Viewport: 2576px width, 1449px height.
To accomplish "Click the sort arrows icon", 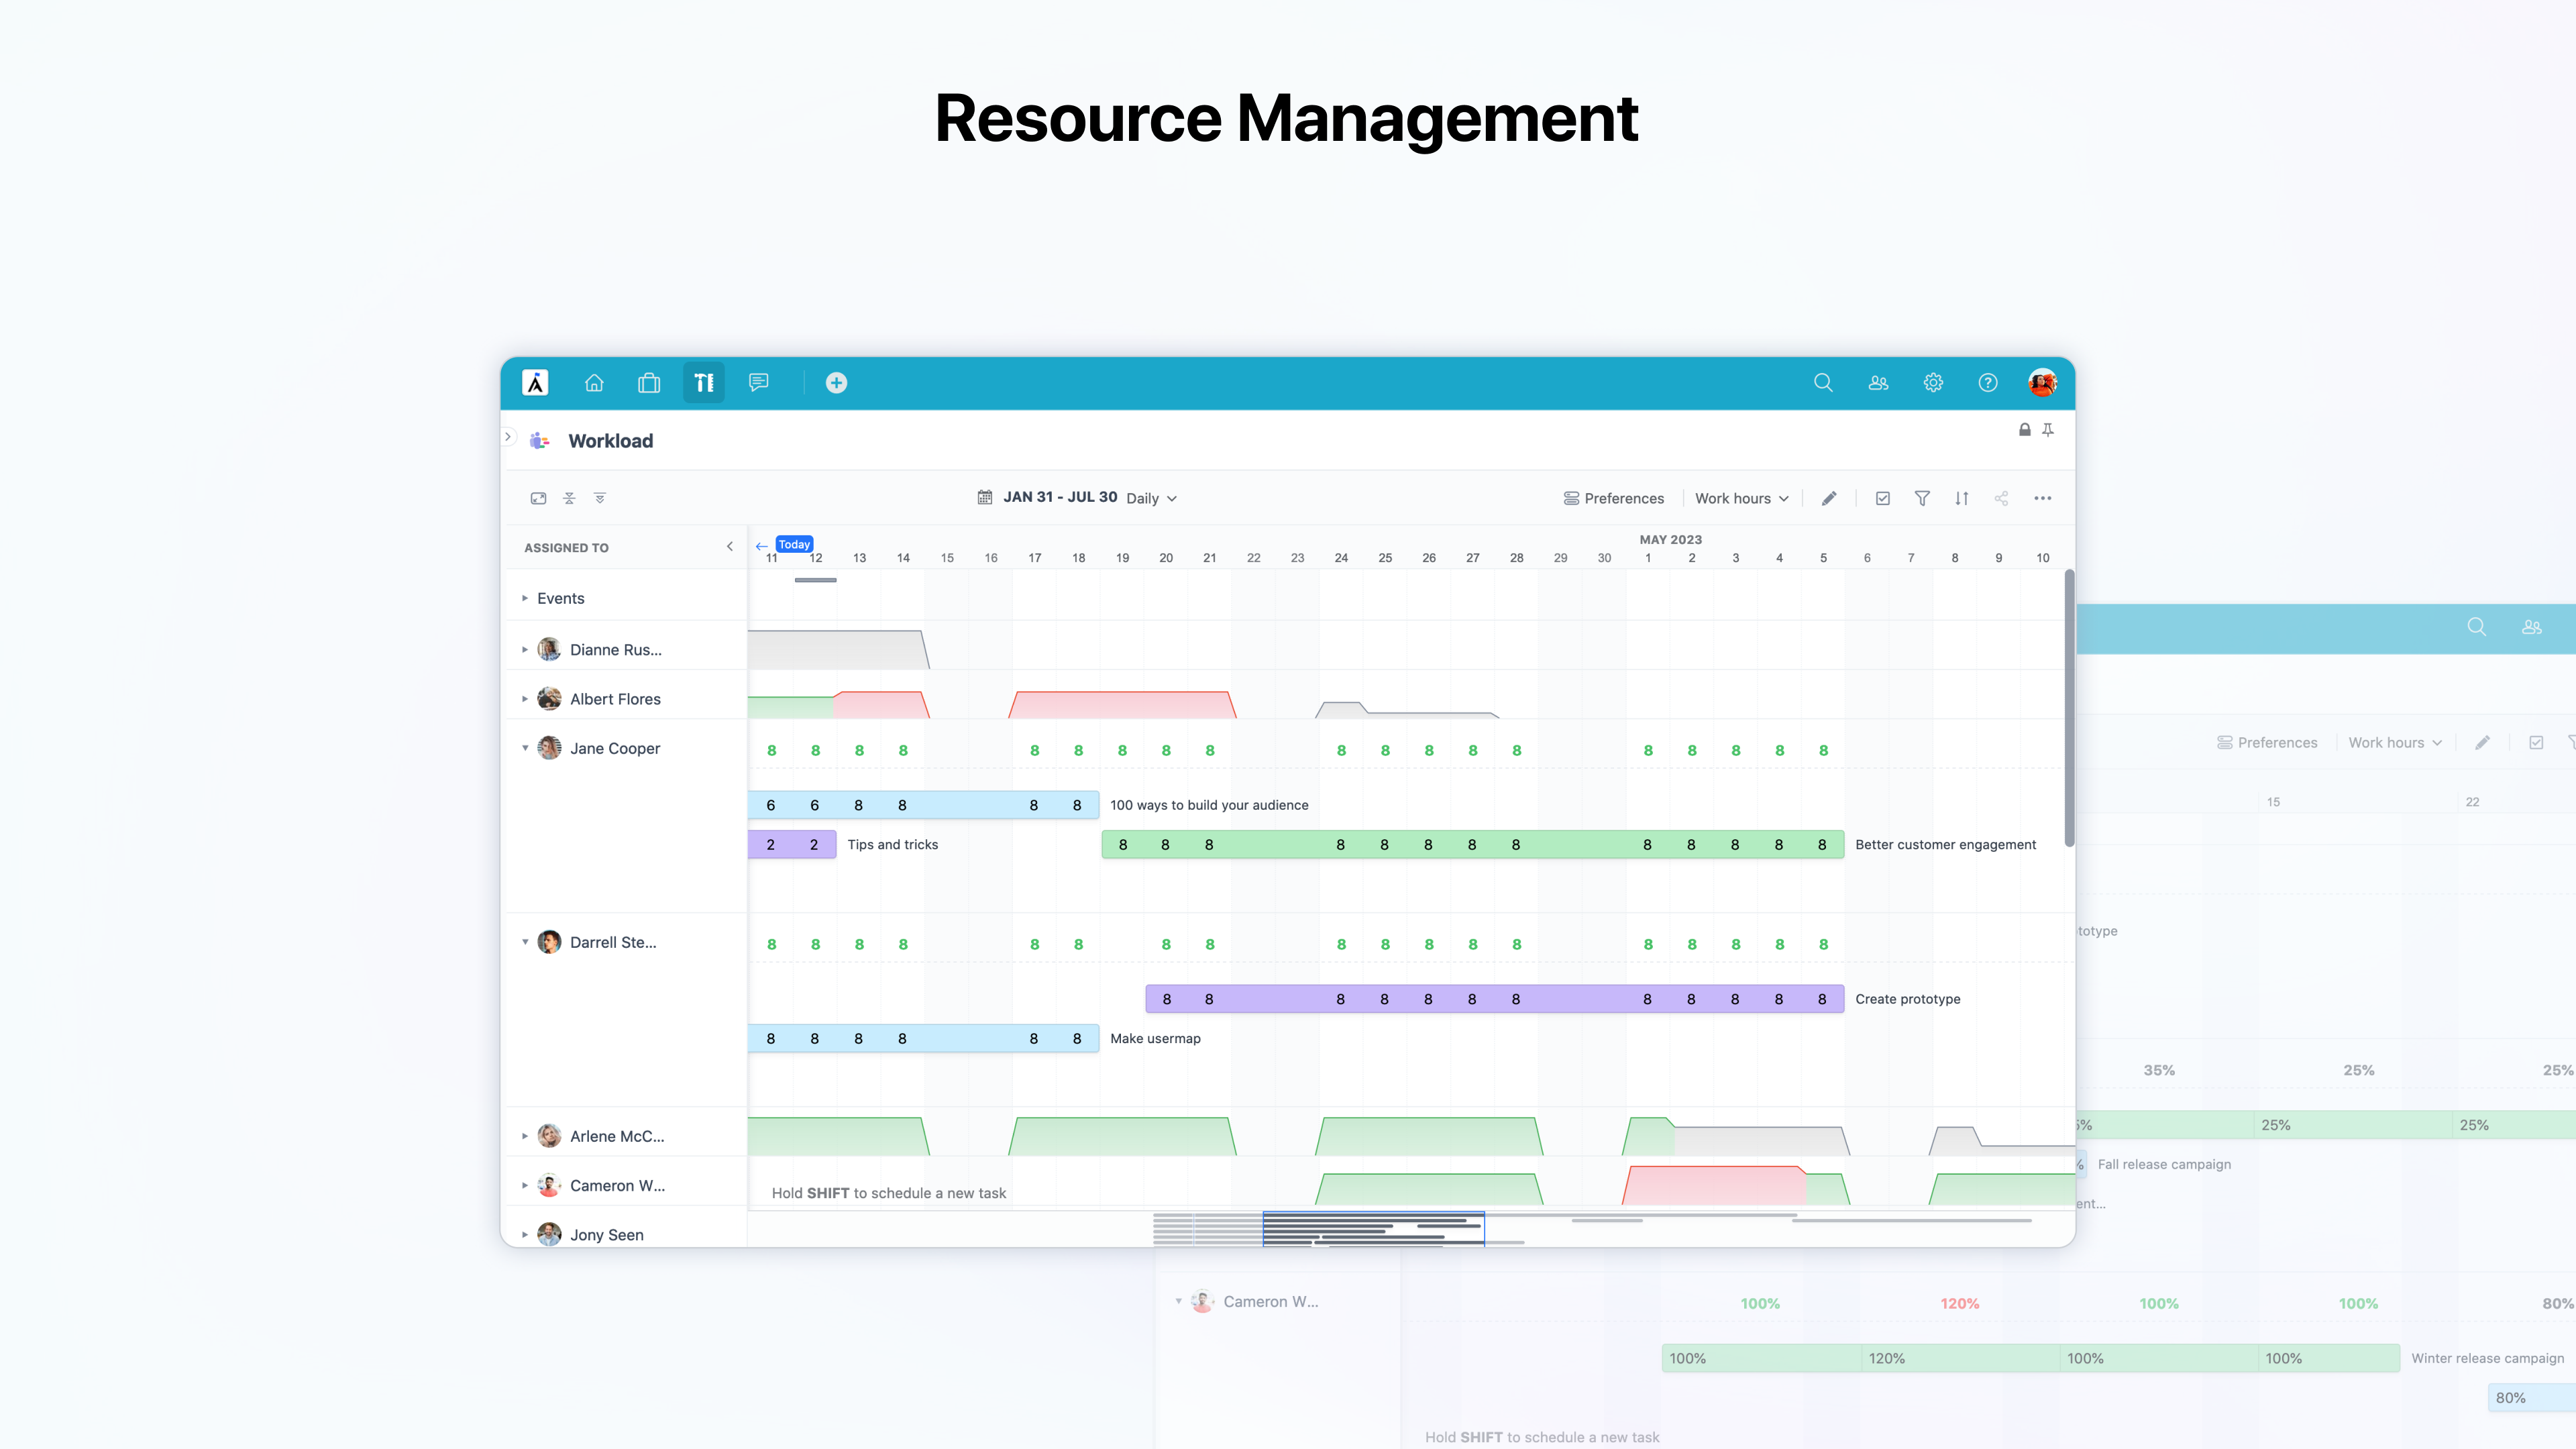I will (x=1962, y=498).
